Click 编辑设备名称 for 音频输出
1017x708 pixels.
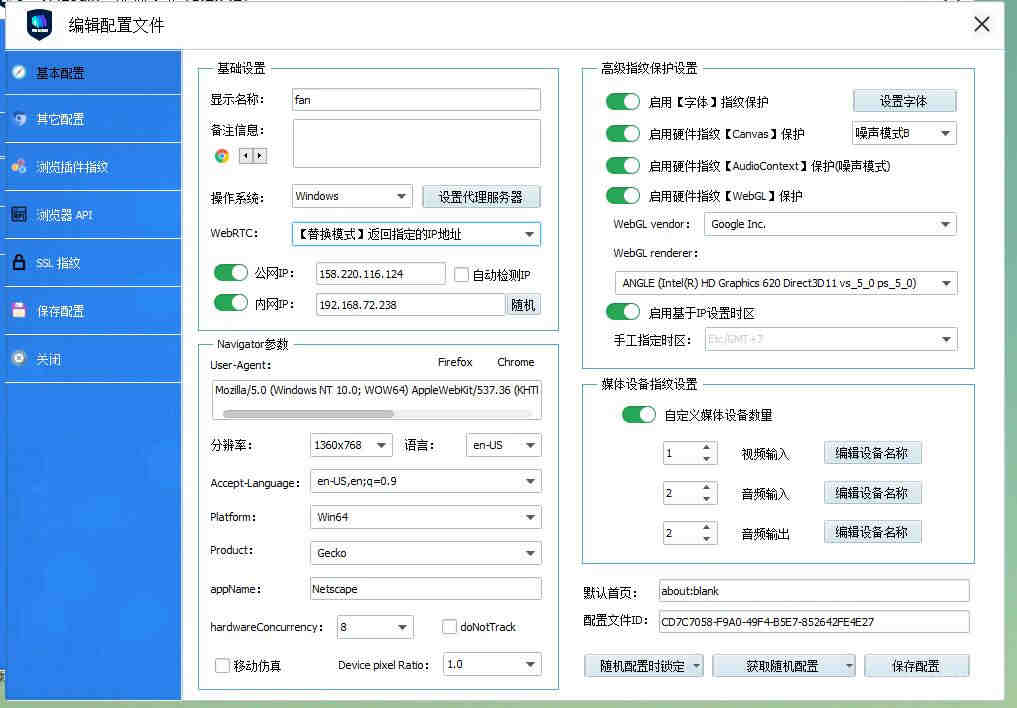click(x=872, y=532)
